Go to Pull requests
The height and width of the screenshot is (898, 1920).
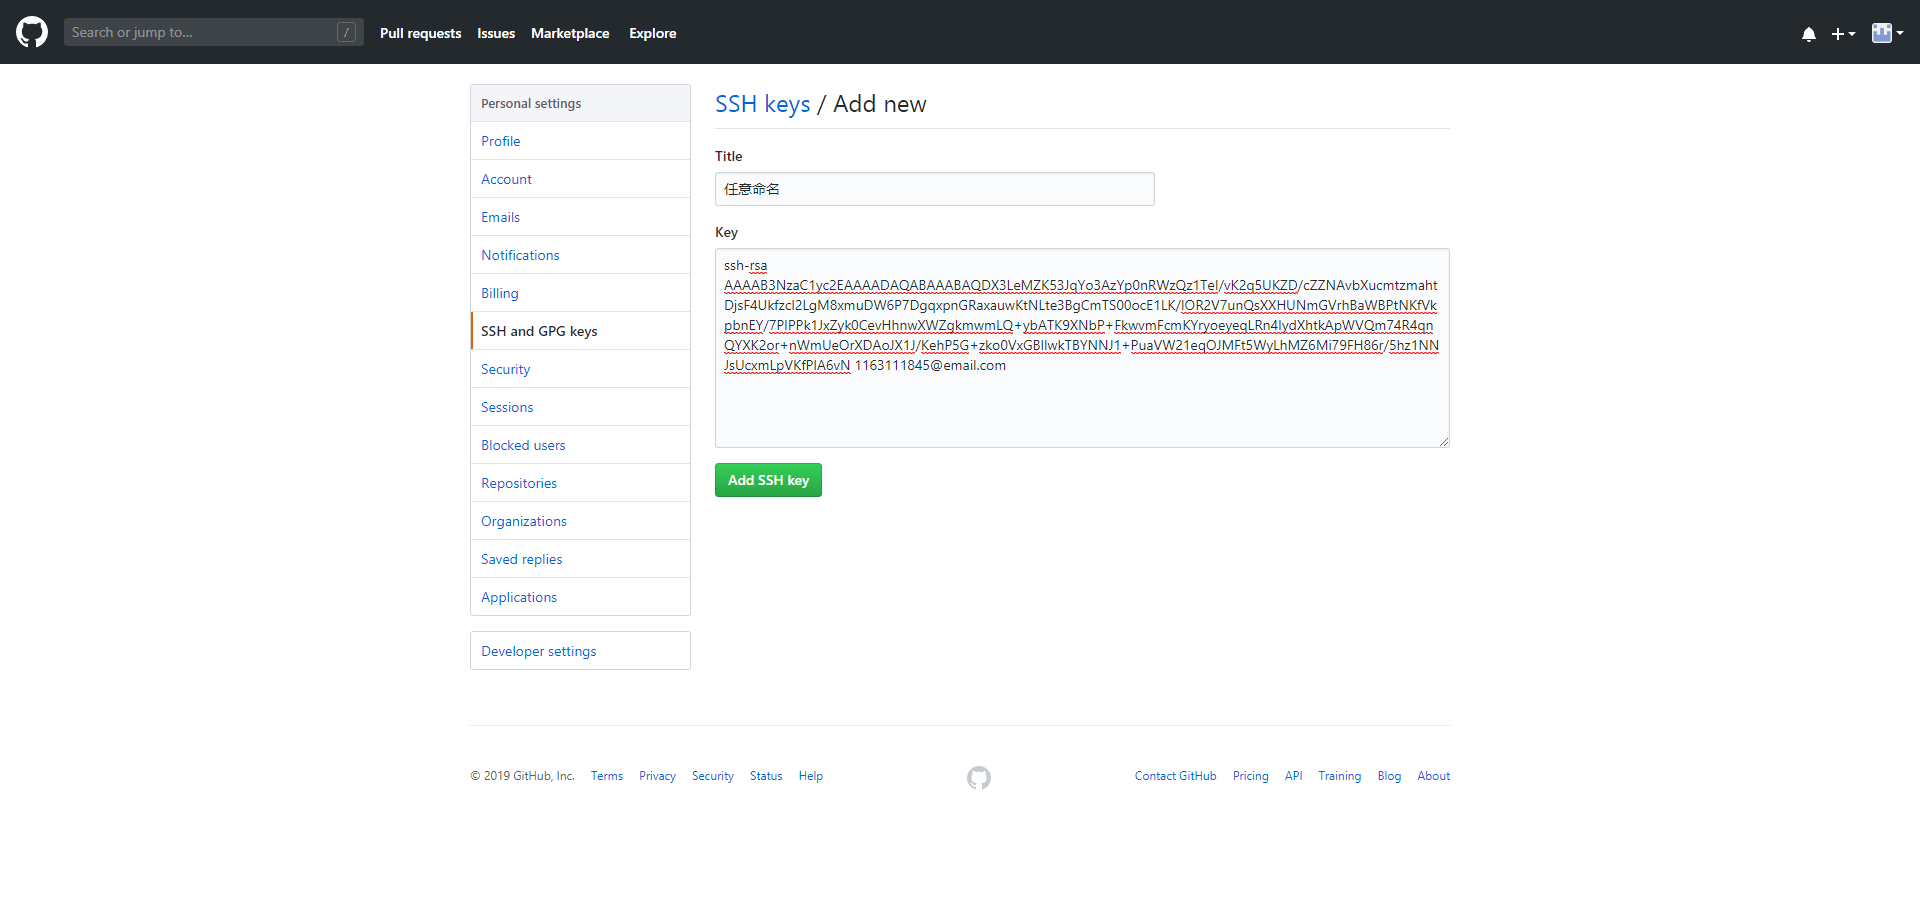[x=421, y=33]
